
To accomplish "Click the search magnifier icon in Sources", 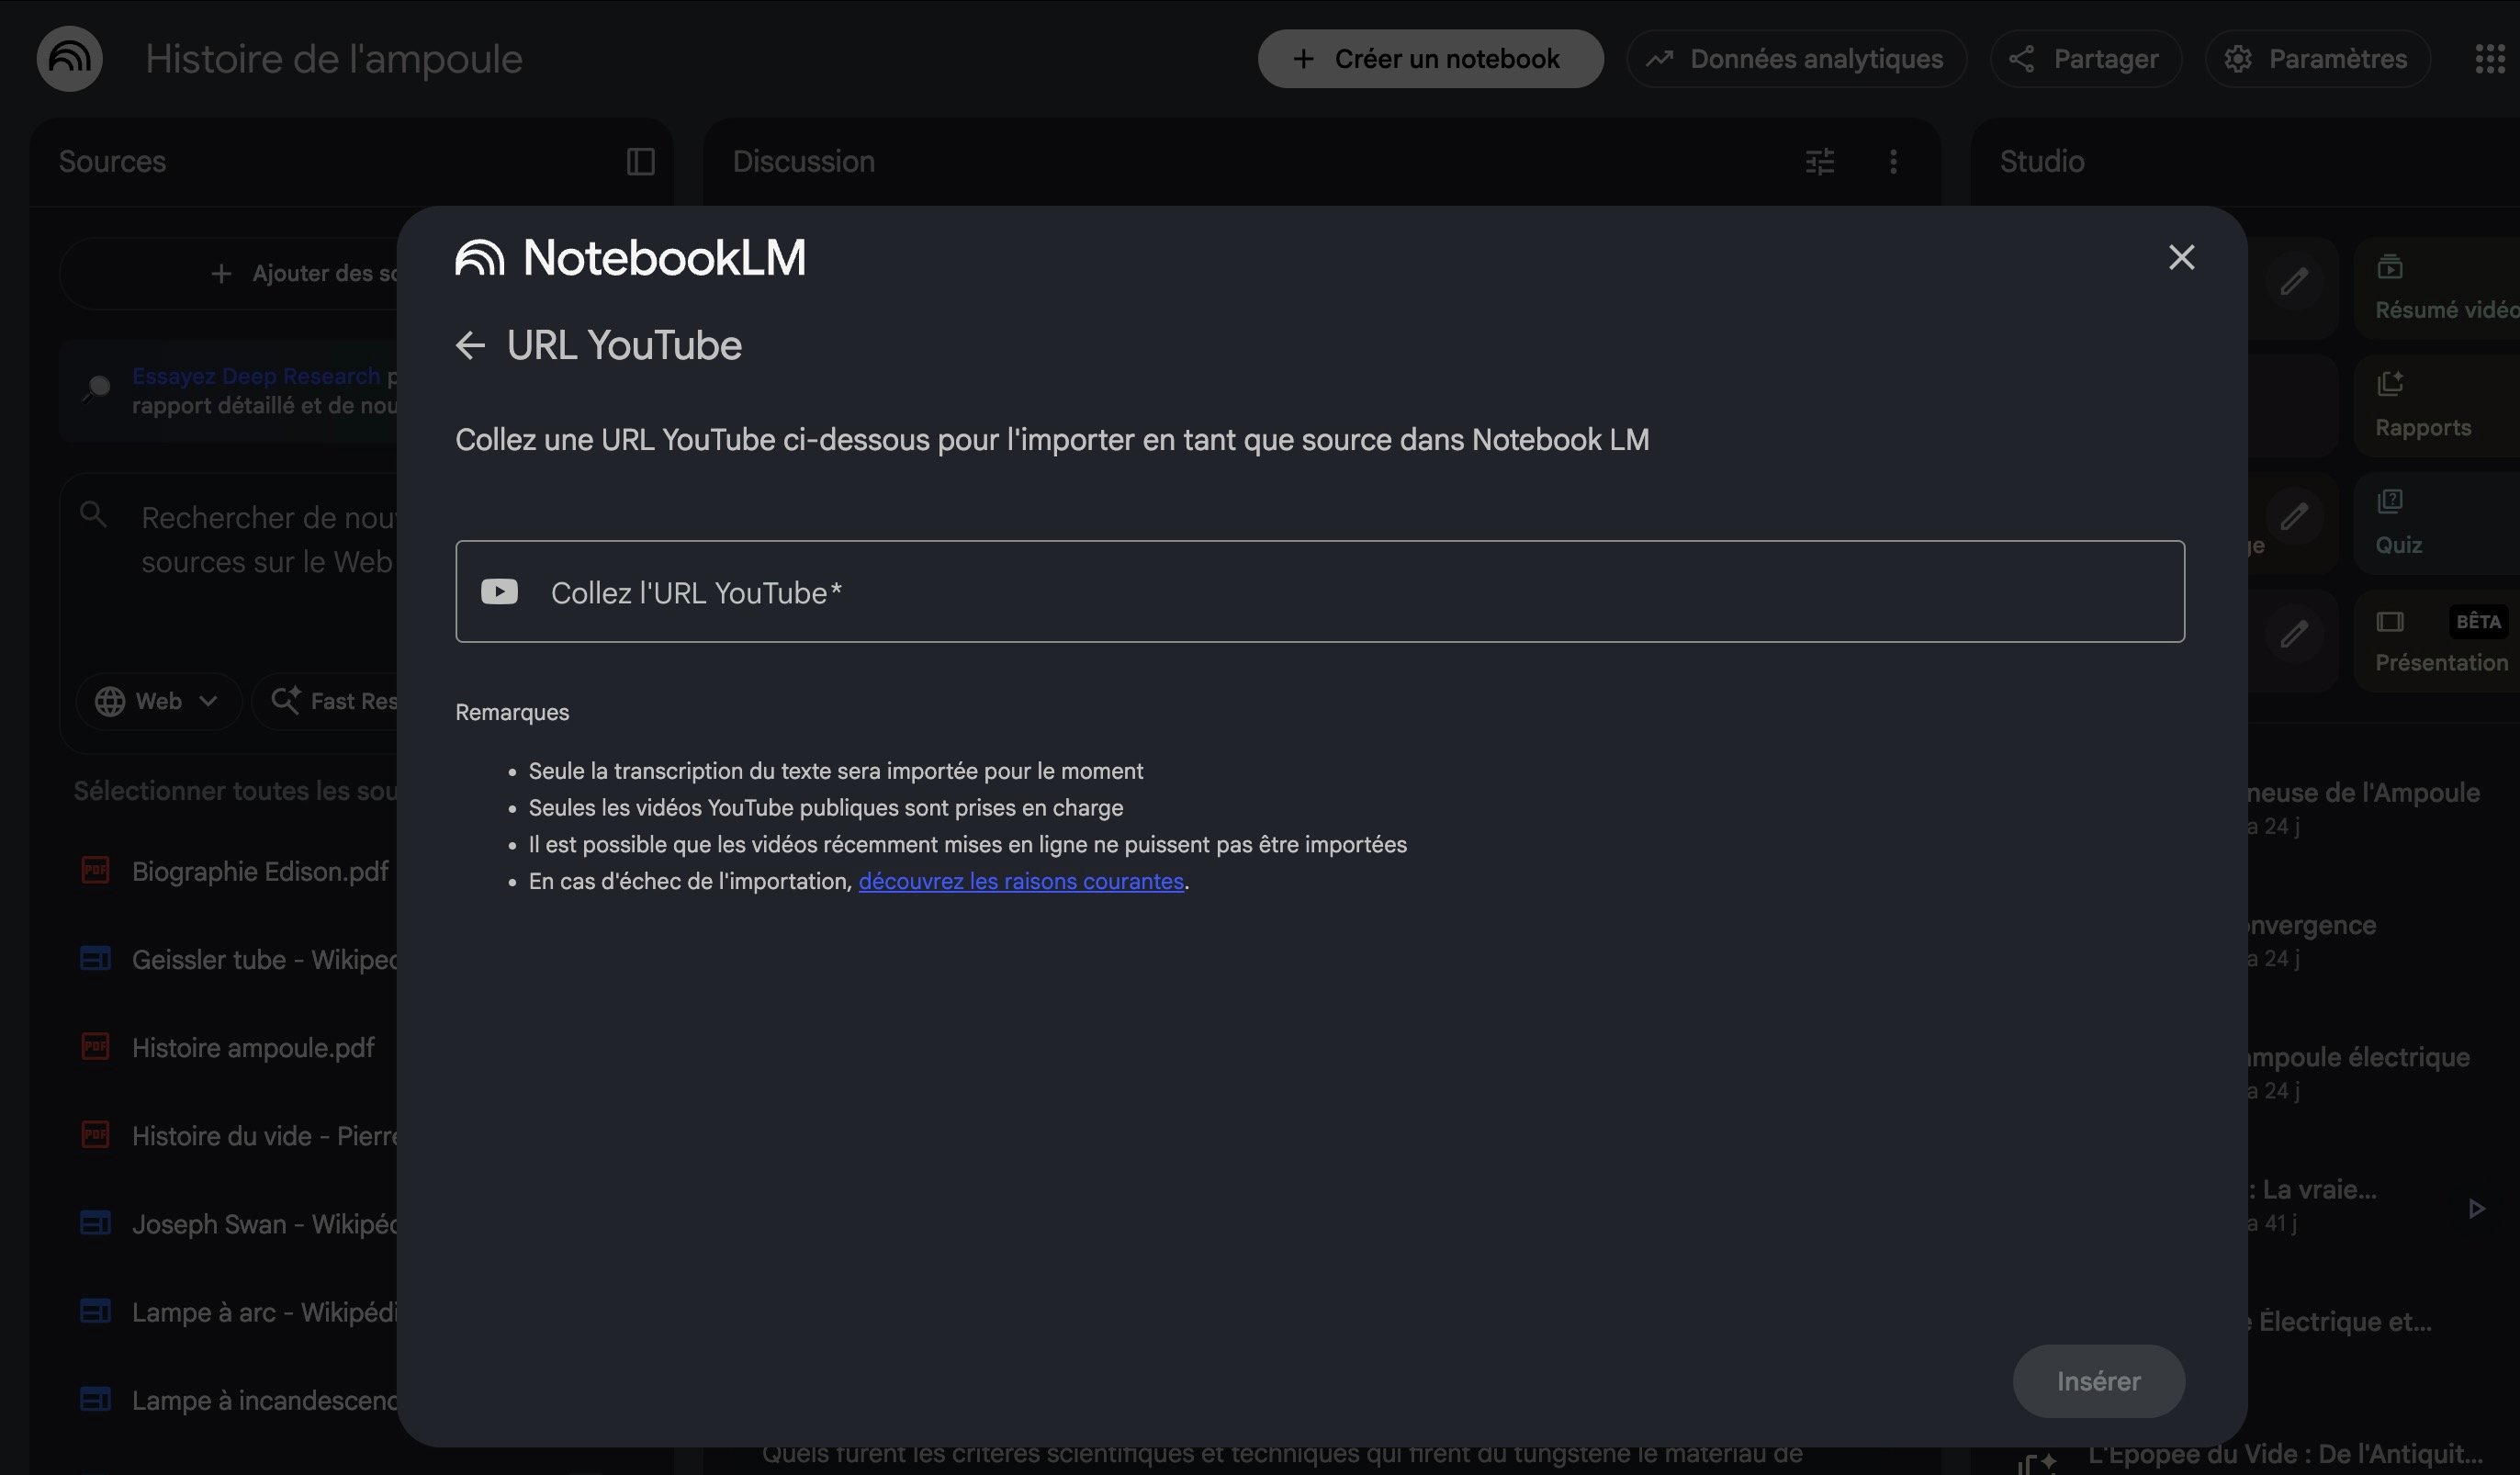I will [93, 515].
